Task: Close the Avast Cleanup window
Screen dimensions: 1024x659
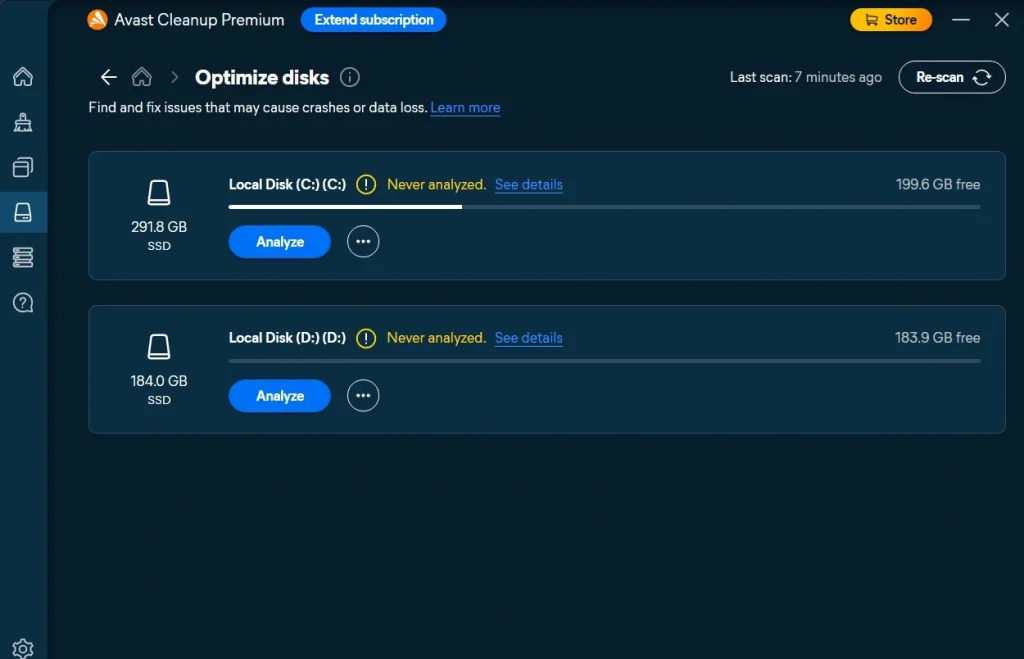Action: pos(1001,20)
